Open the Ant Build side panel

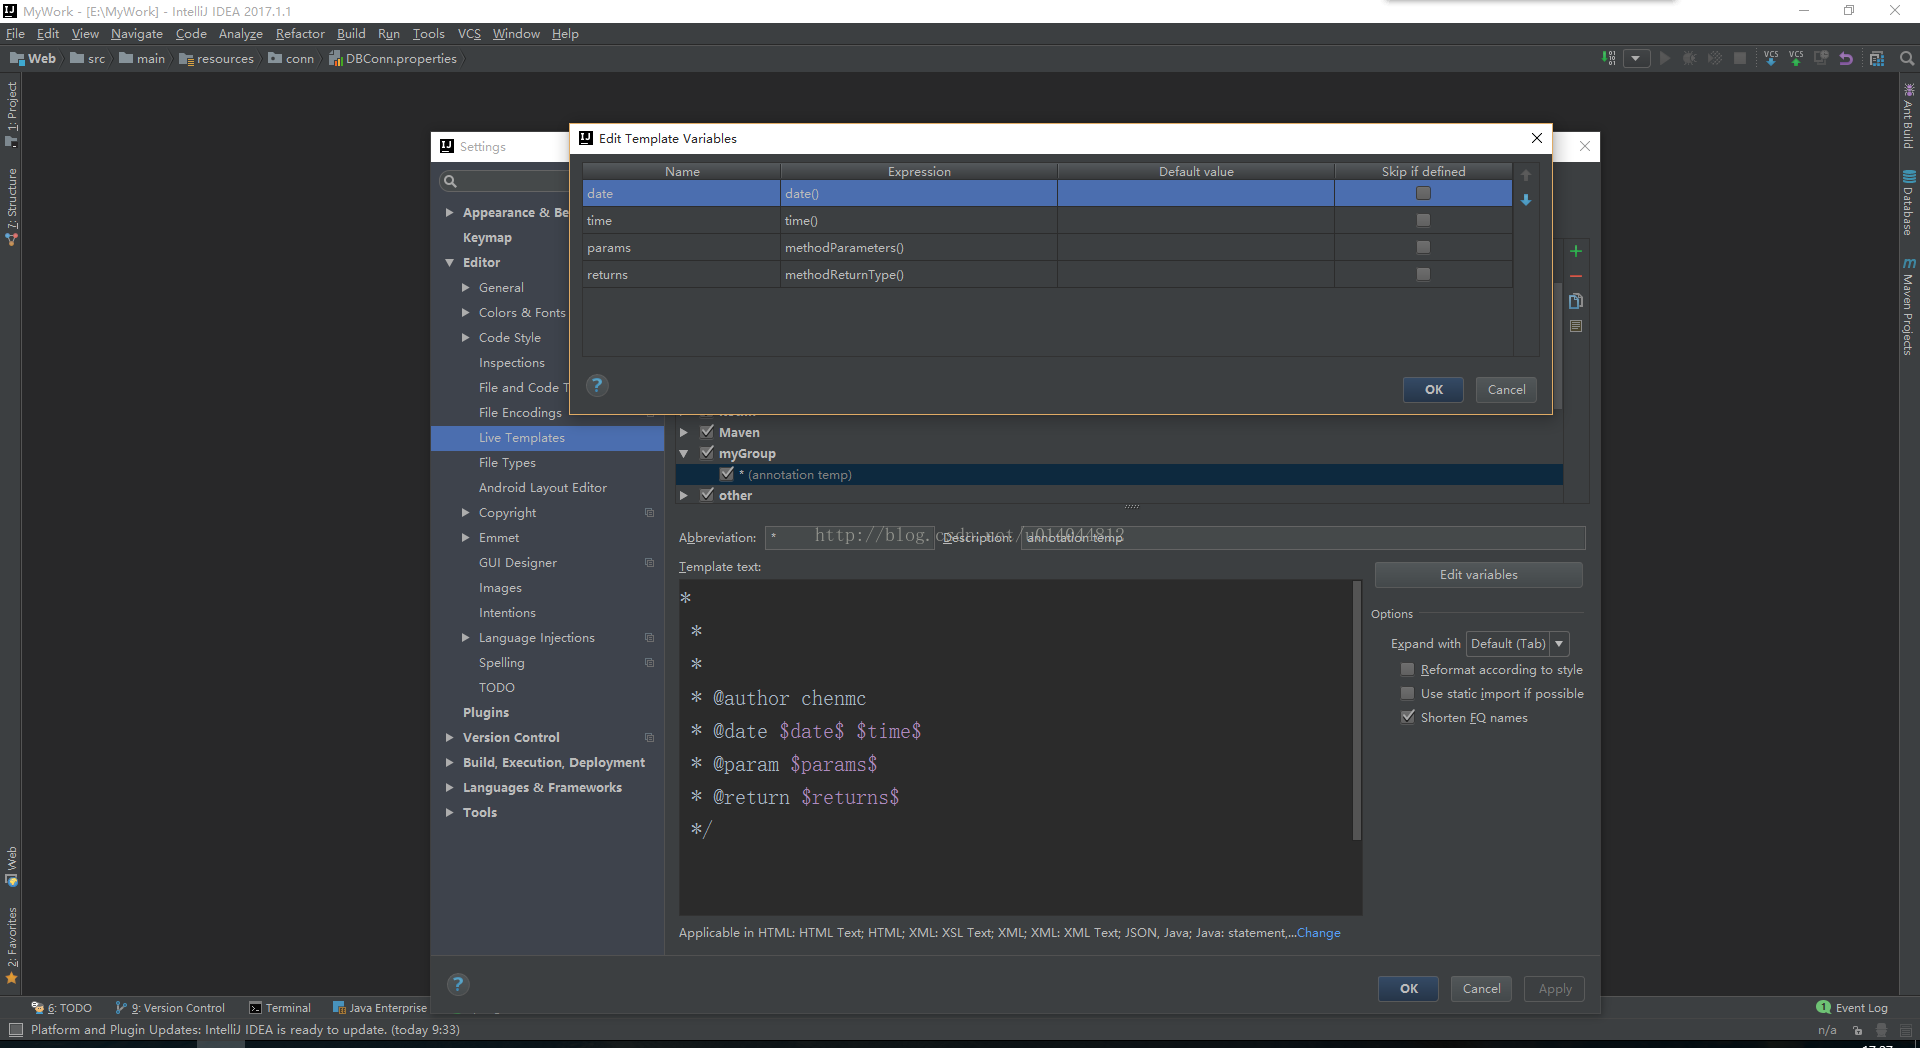click(x=1909, y=118)
